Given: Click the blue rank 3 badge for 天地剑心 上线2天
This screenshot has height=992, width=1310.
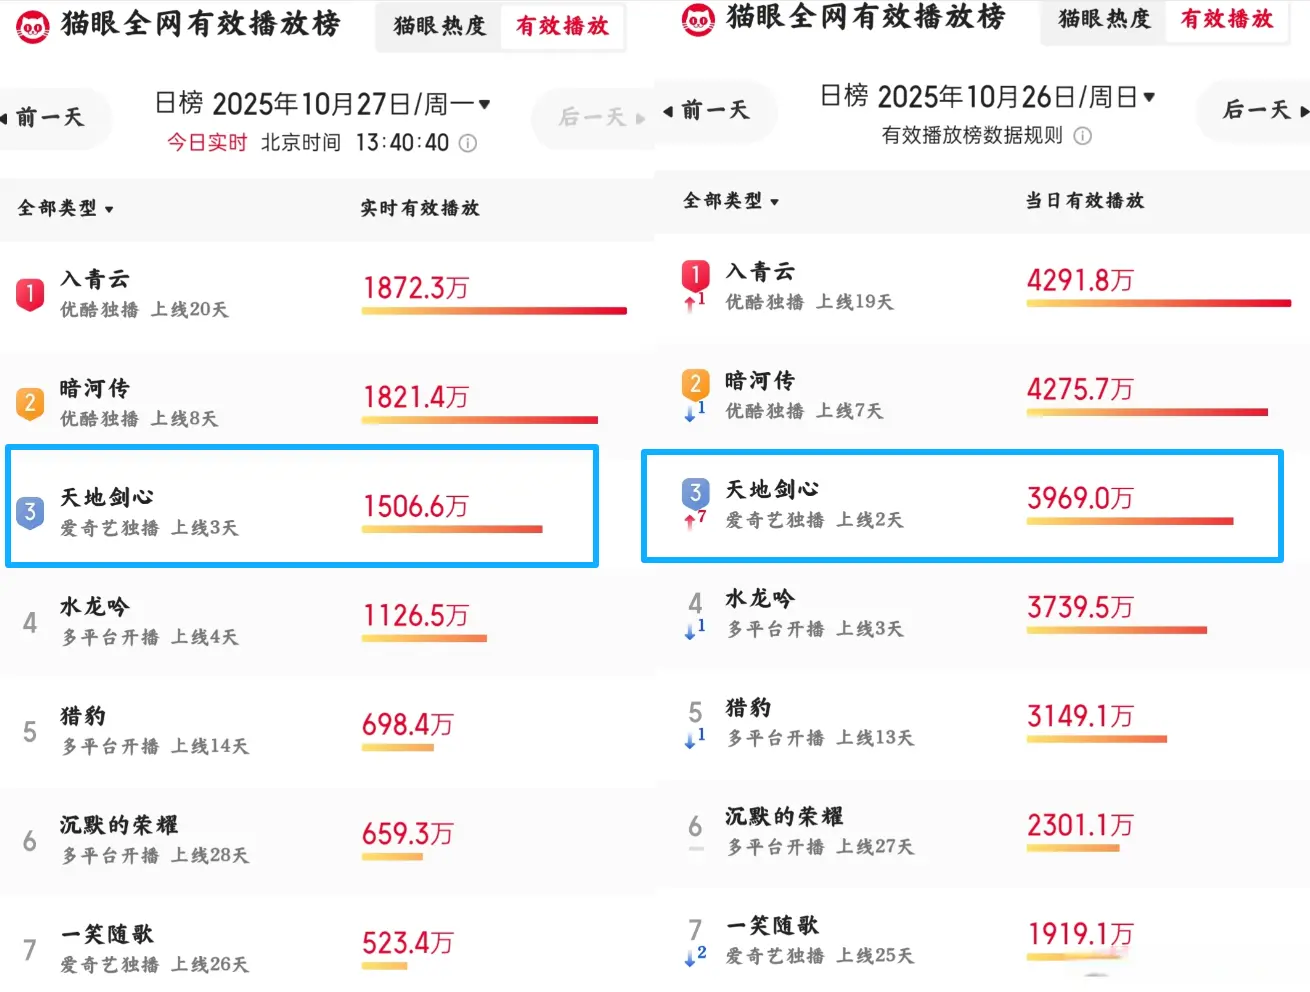Looking at the screenshot, I should 695,493.
